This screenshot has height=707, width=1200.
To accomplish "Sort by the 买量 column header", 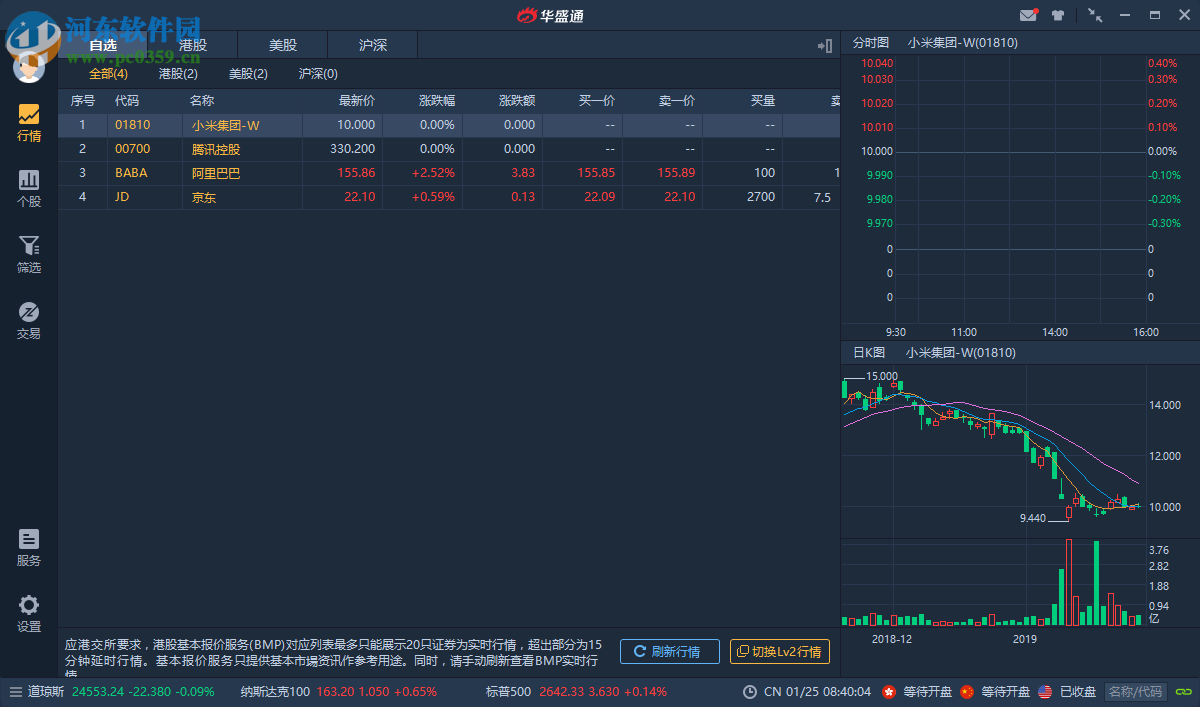I will [x=763, y=101].
